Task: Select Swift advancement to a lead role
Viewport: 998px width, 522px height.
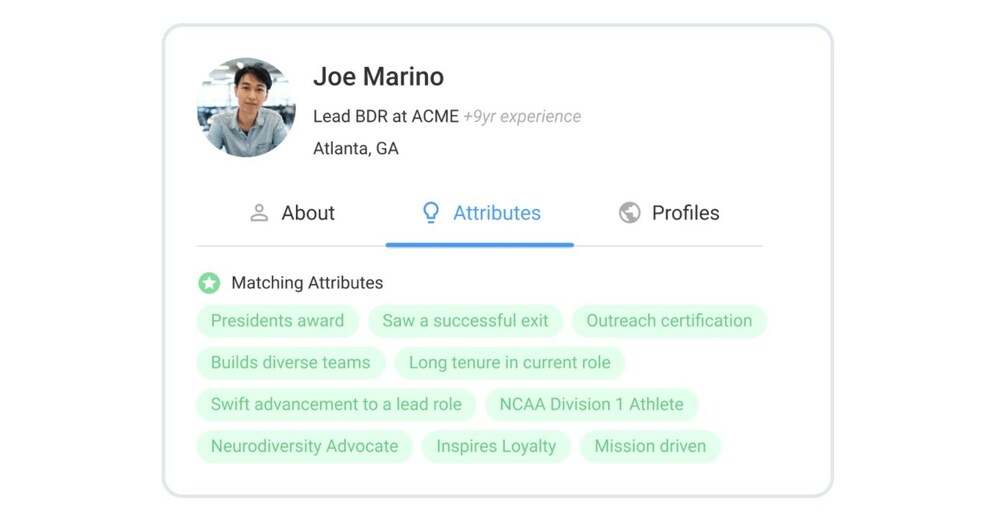Action: point(336,405)
